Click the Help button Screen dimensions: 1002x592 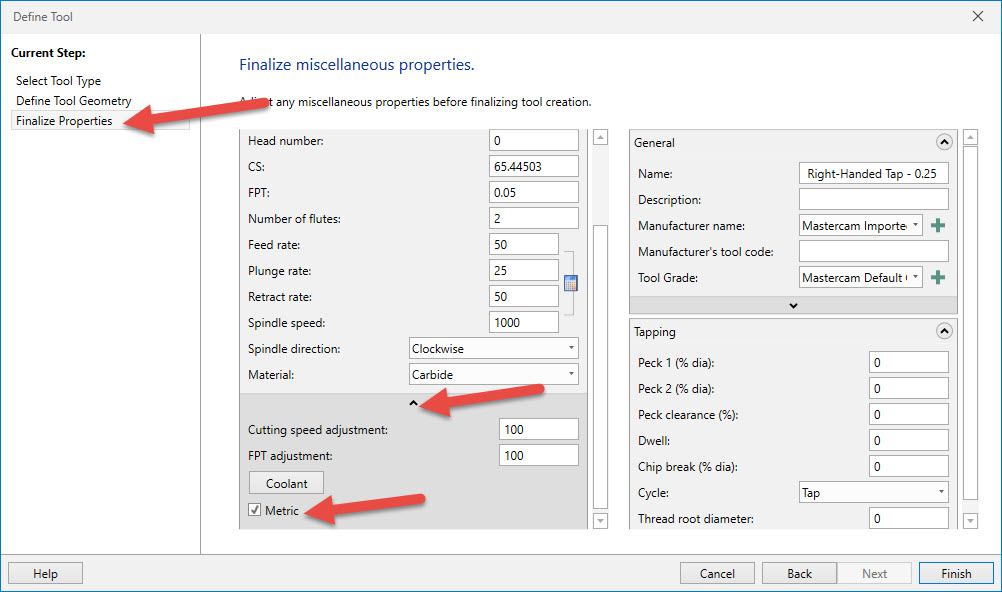[45, 573]
